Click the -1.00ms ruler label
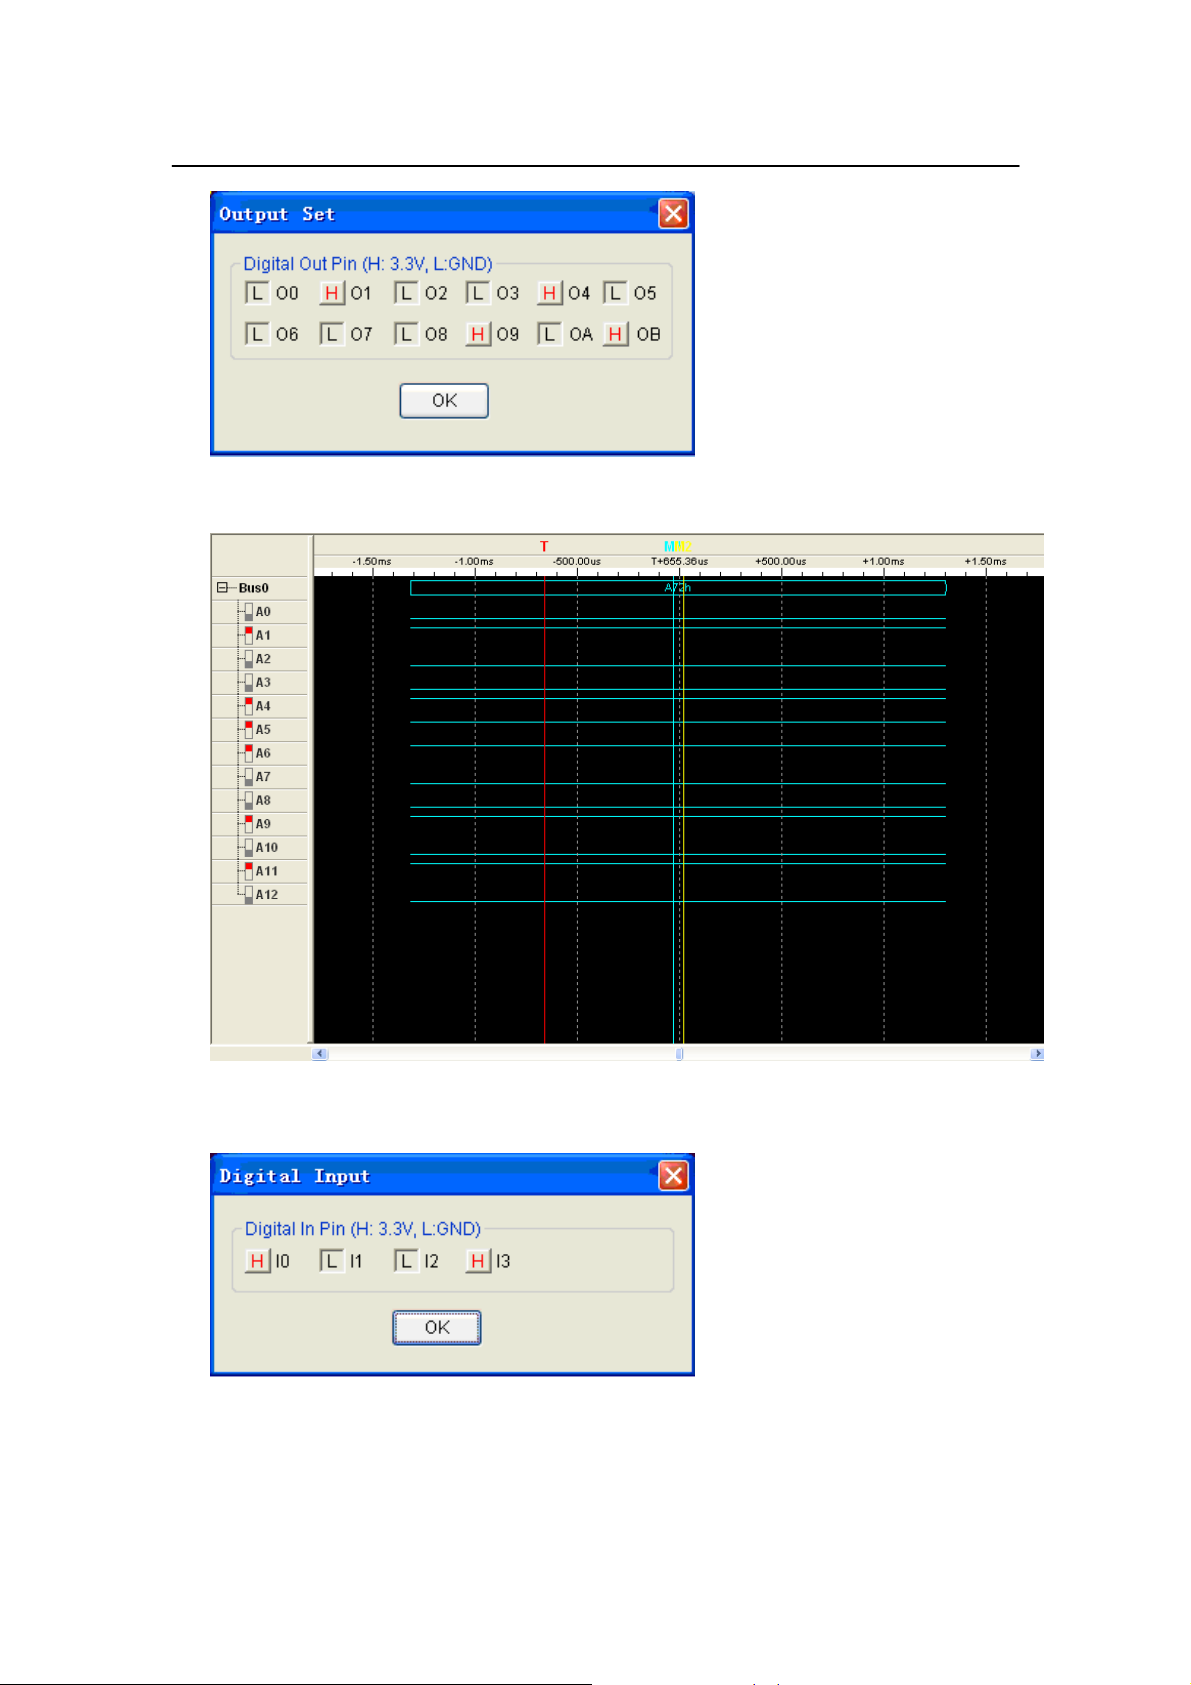The width and height of the screenshot is (1191, 1685). pyautogui.click(x=474, y=562)
